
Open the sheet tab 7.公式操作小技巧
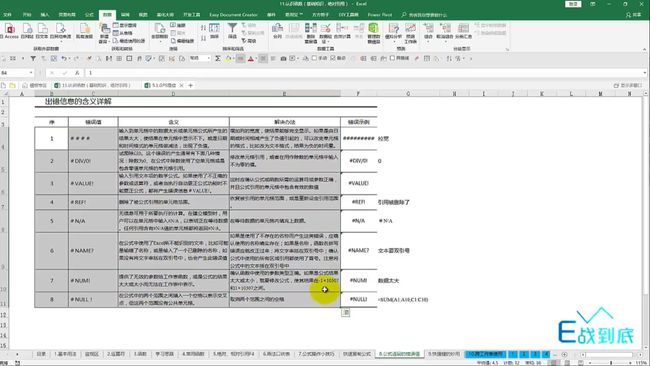[316, 354]
